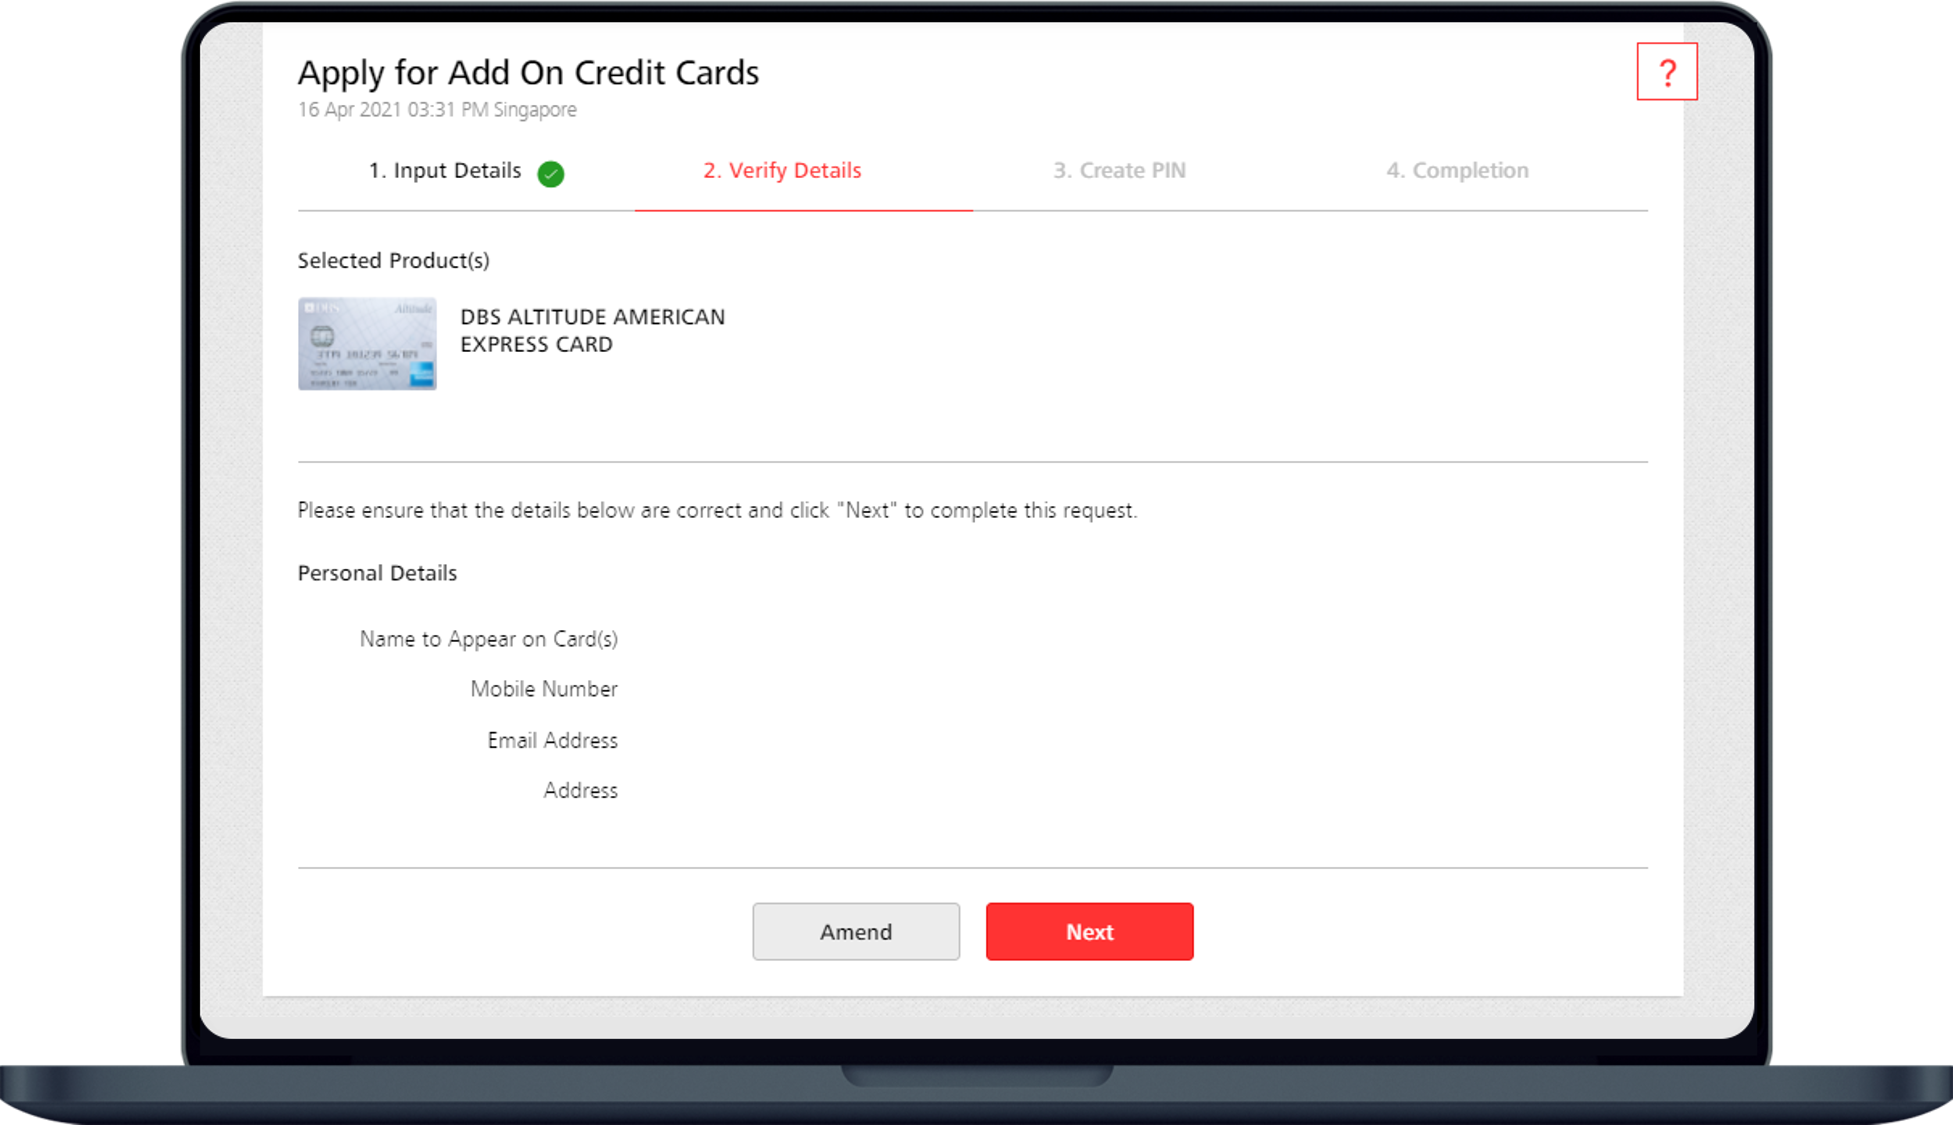Click the DBS Altitude card image
1953x1125 pixels.
367,343
